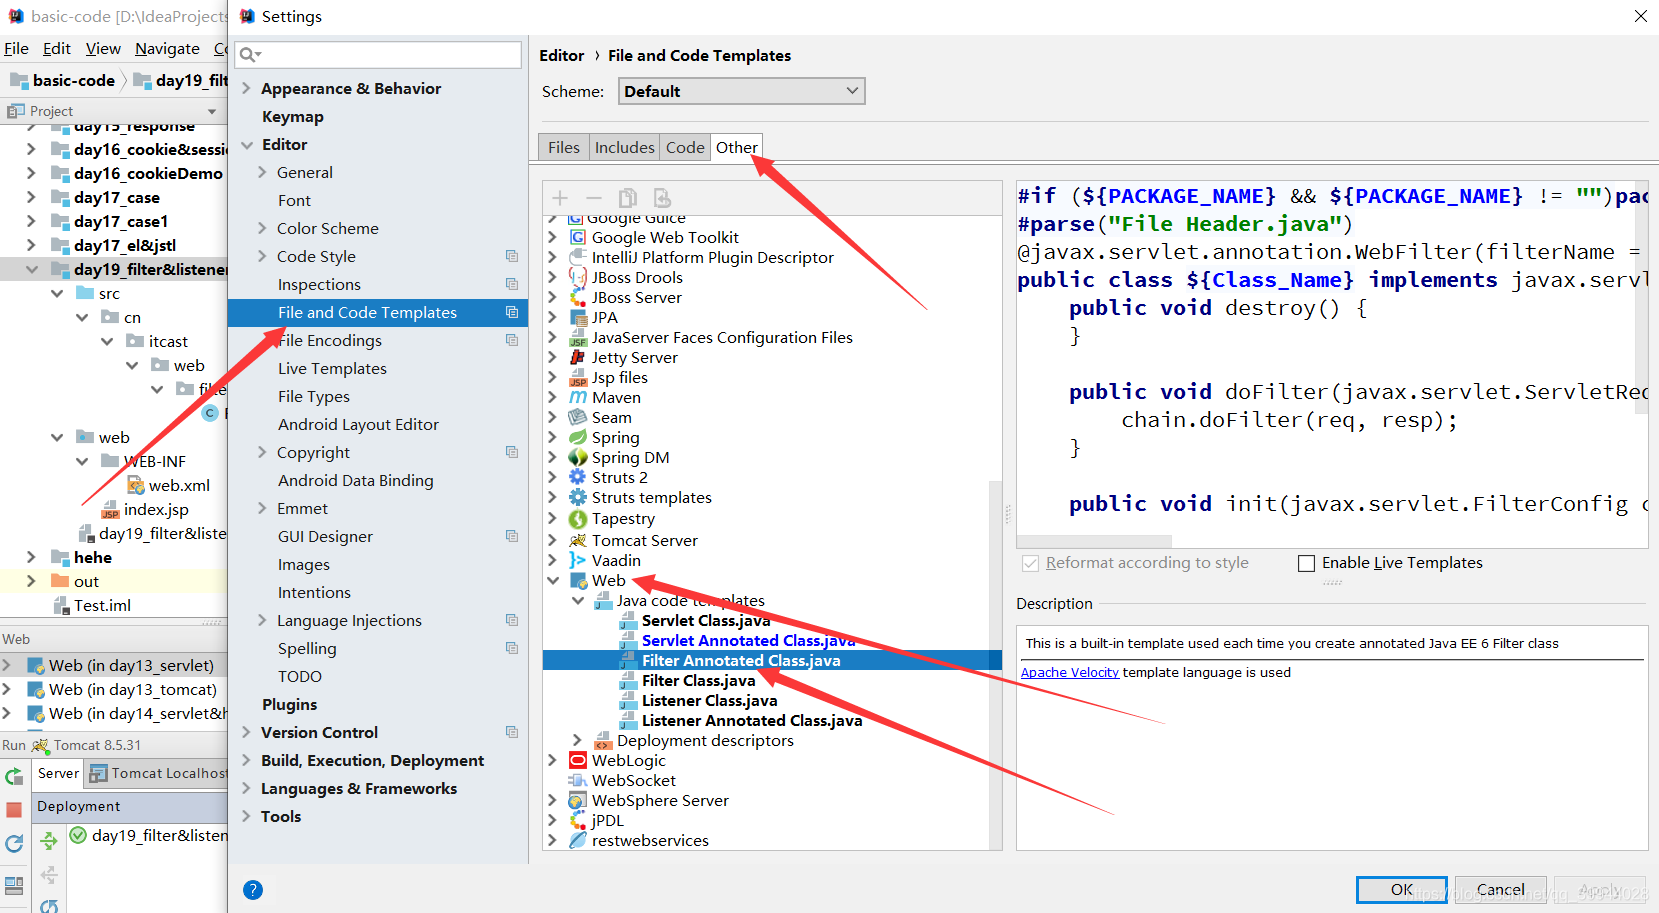The image size is (1659, 913).
Task: Collapse the Java code templates node
Action: (x=578, y=600)
